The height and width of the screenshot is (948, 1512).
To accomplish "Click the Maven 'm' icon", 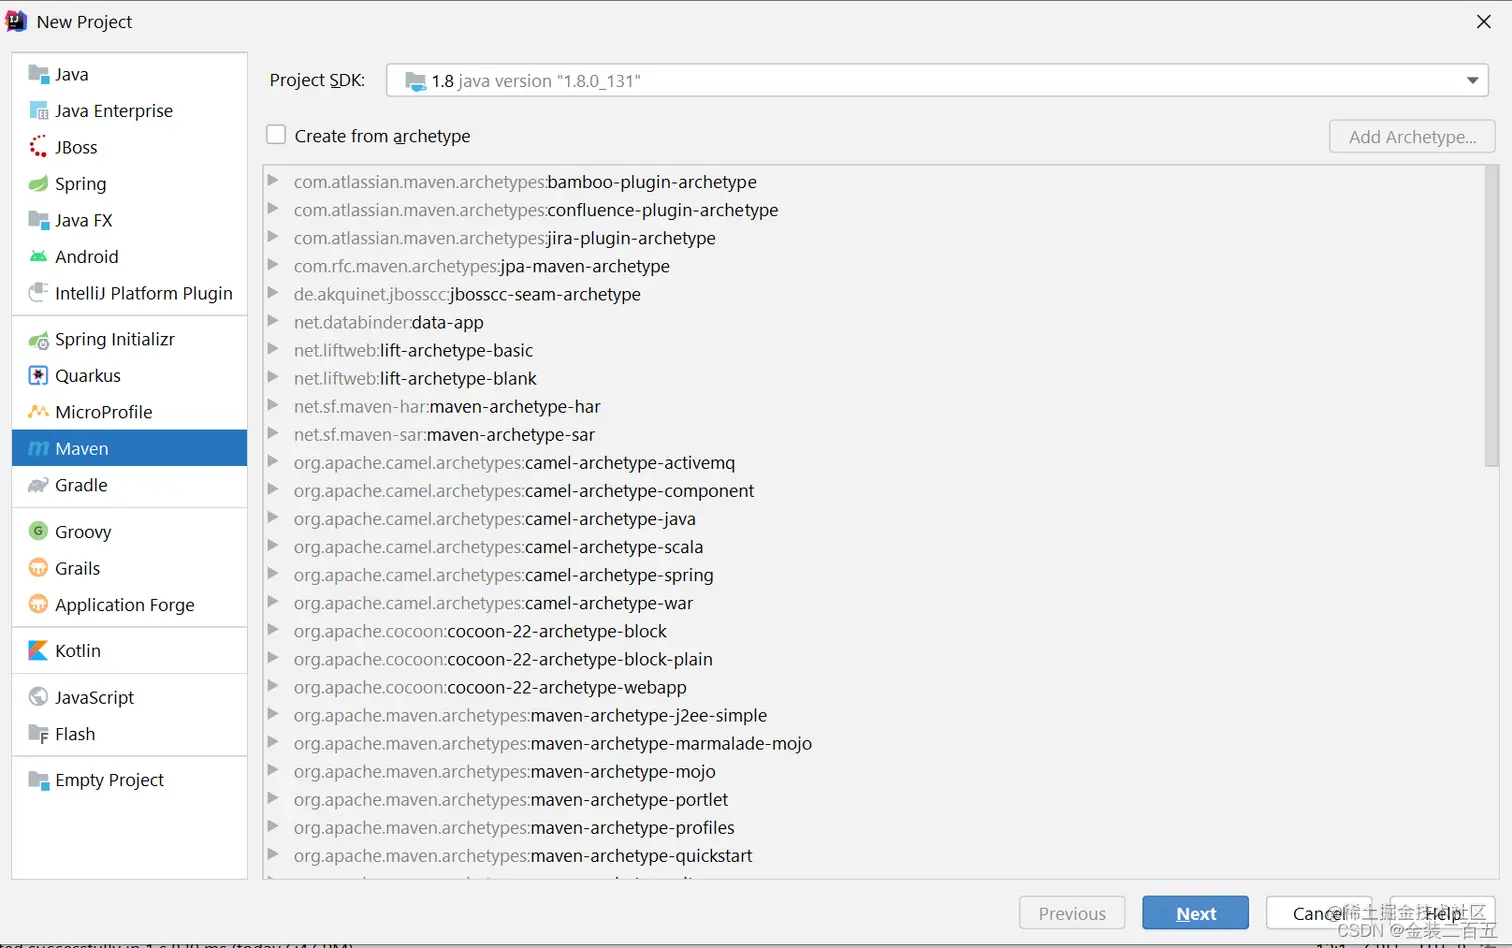I will point(38,449).
